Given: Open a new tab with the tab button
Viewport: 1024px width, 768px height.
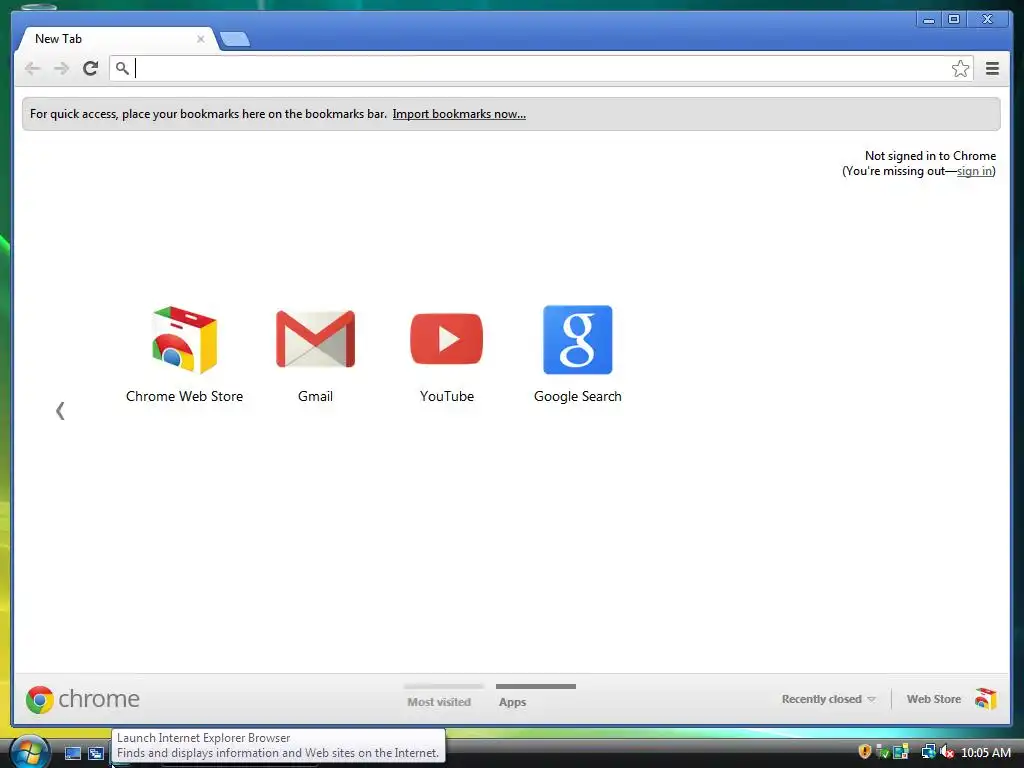Looking at the screenshot, I should (x=235, y=40).
